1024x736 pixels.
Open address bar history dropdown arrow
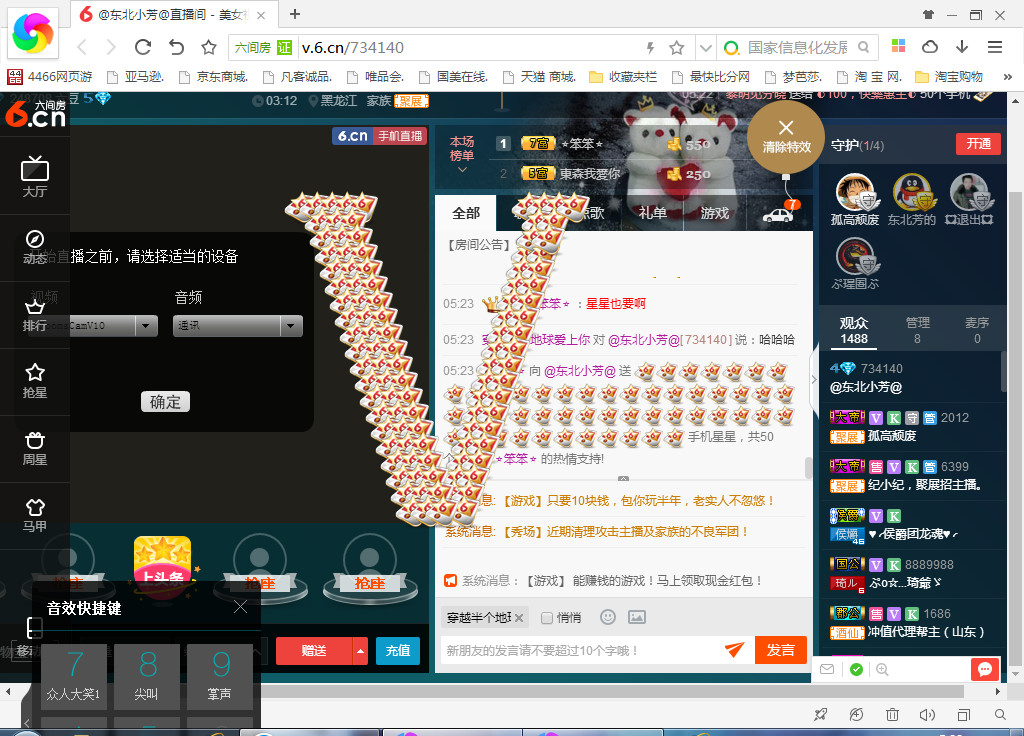click(705, 48)
